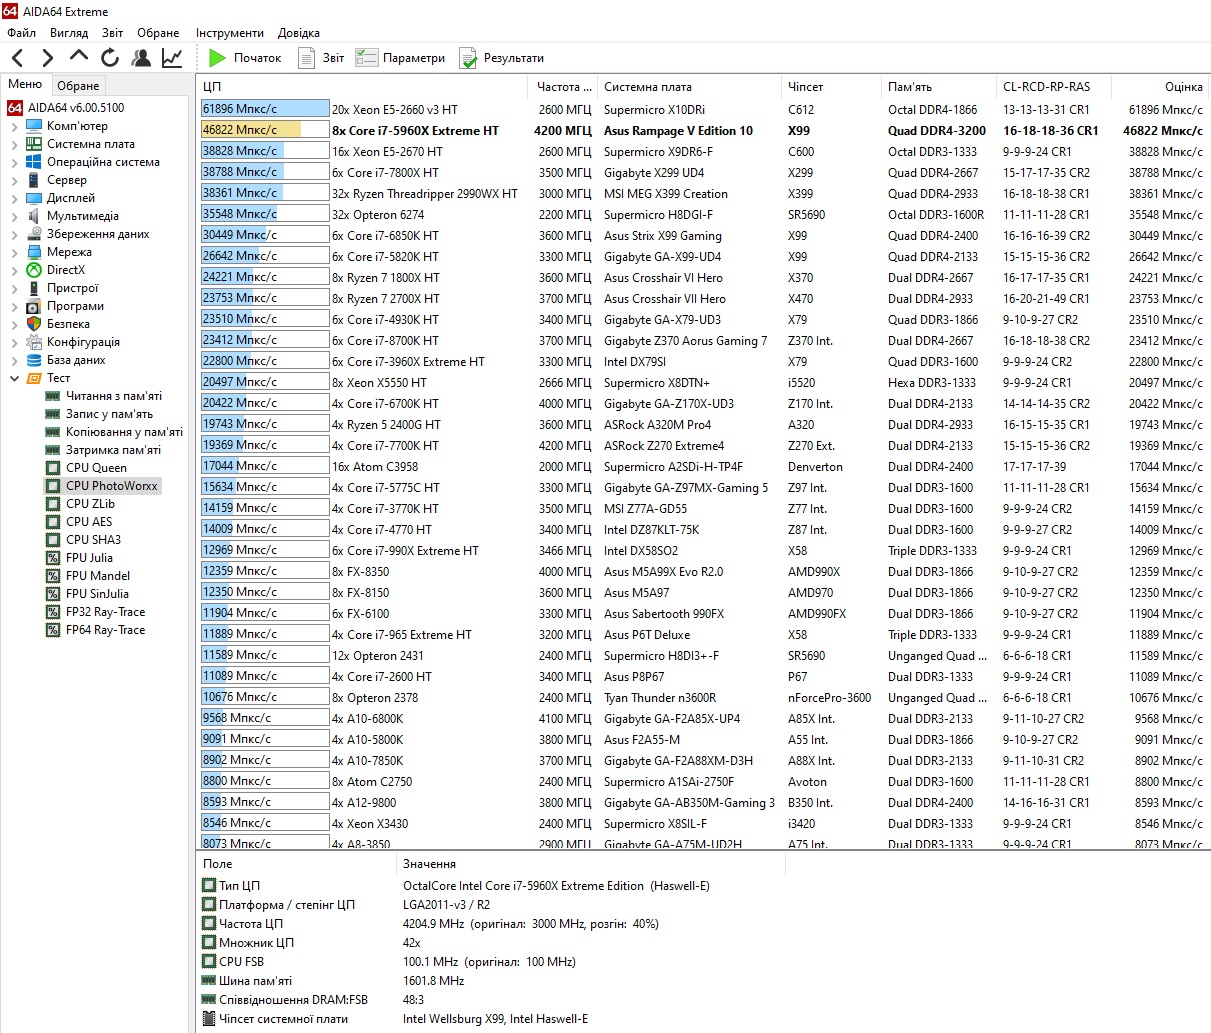
Task: Click the Forward navigation arrow
Action: 48,58
